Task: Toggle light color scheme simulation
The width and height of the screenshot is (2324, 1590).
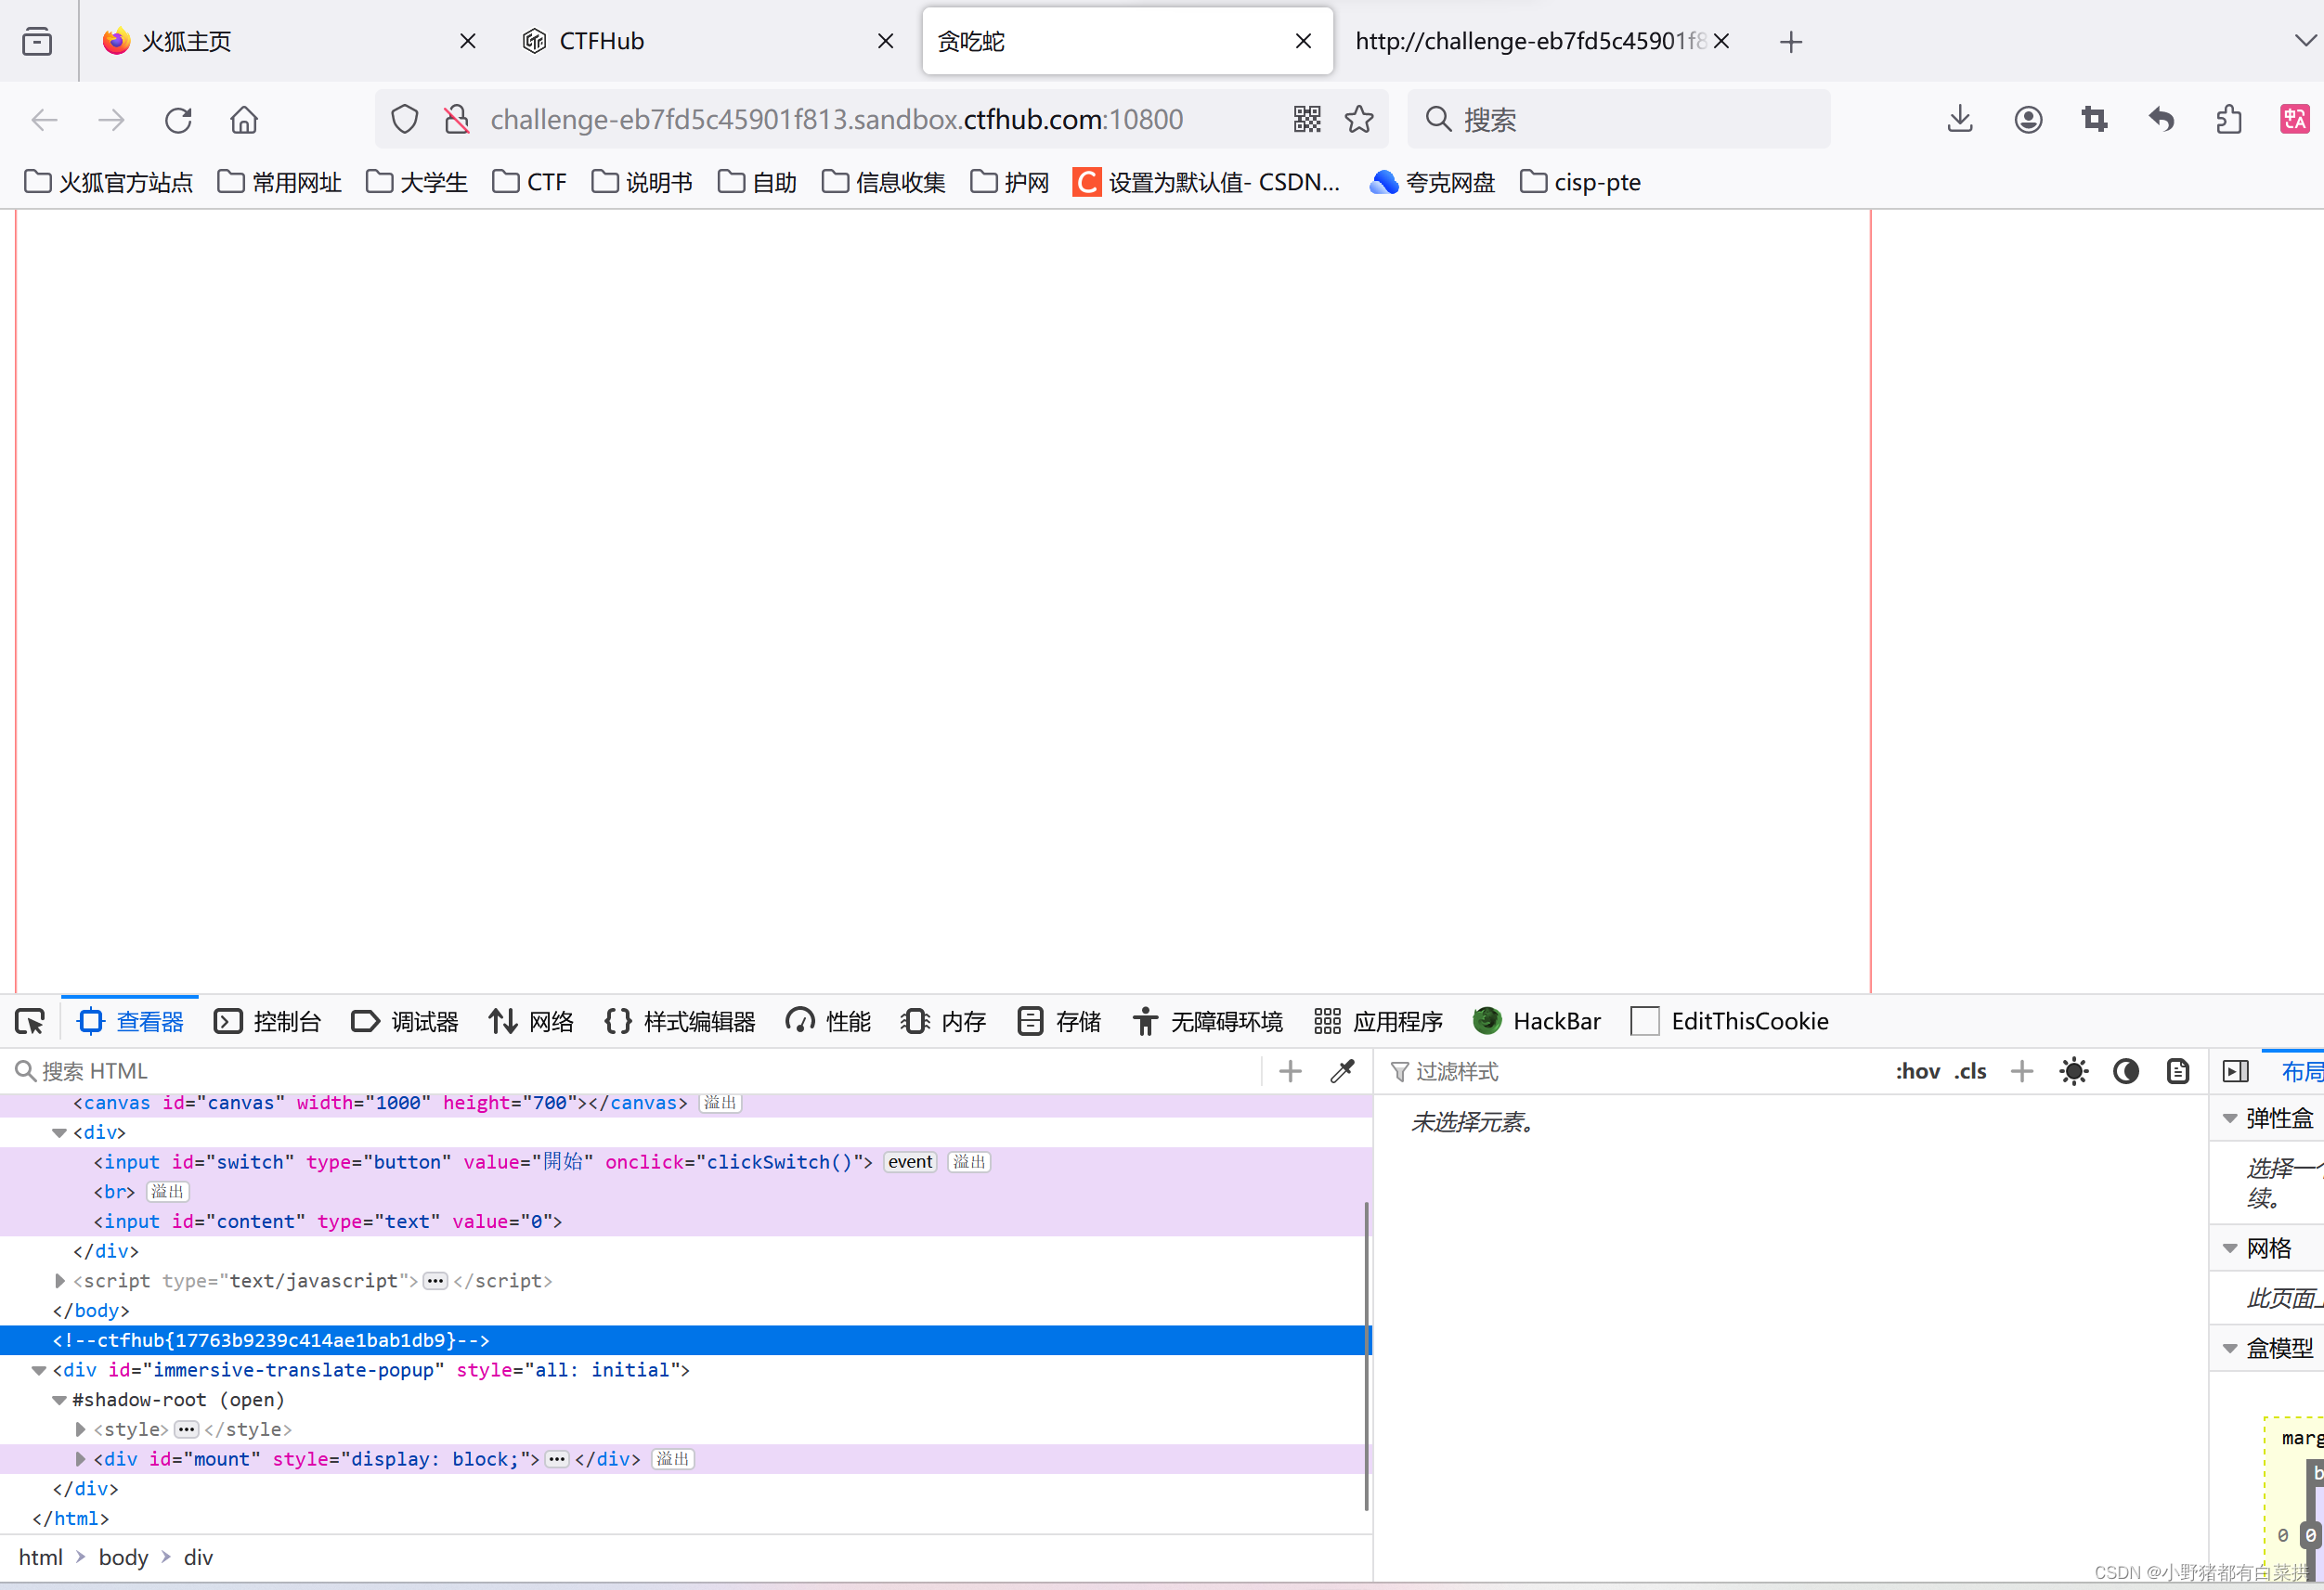Action: 2074,1071
